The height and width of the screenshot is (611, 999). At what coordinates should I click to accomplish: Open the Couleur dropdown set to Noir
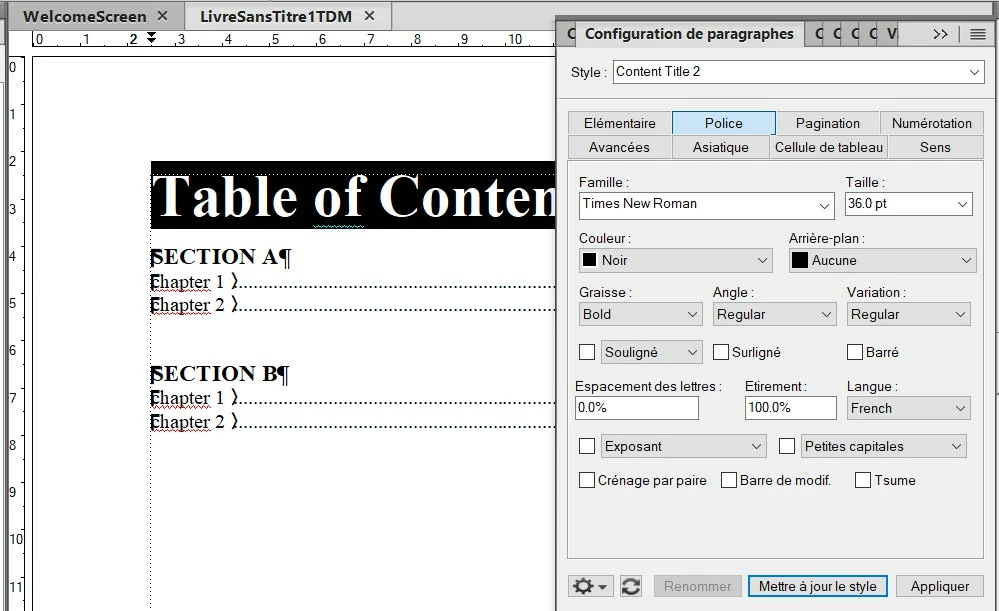[x=675, y=261]
